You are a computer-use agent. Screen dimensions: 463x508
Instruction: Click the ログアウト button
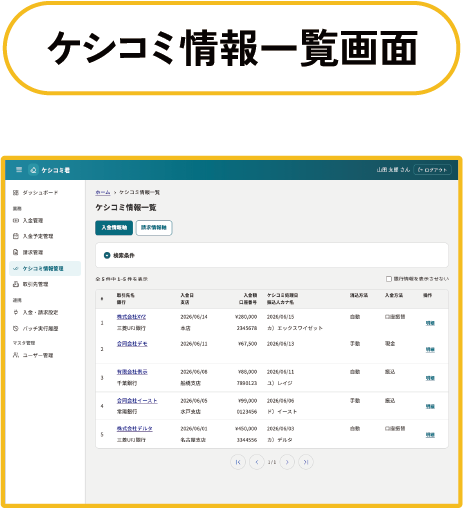pos(432,170)
